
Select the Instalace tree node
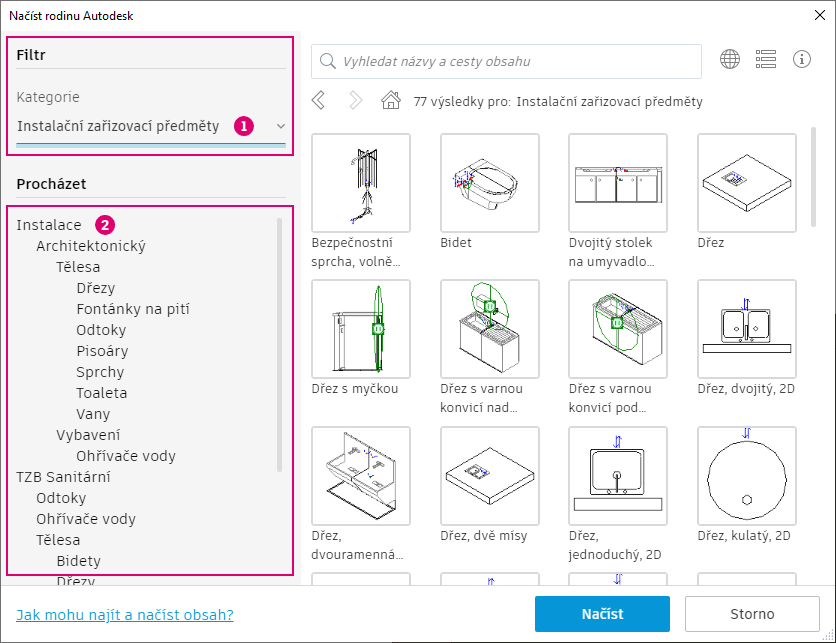[49, 225]
